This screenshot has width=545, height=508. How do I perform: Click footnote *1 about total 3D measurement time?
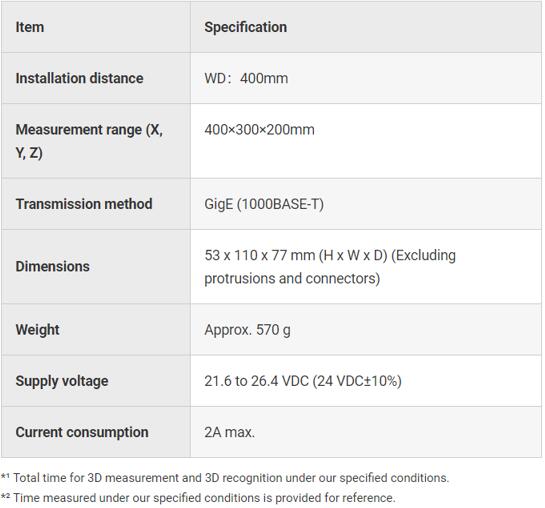[x=225, y=478]
